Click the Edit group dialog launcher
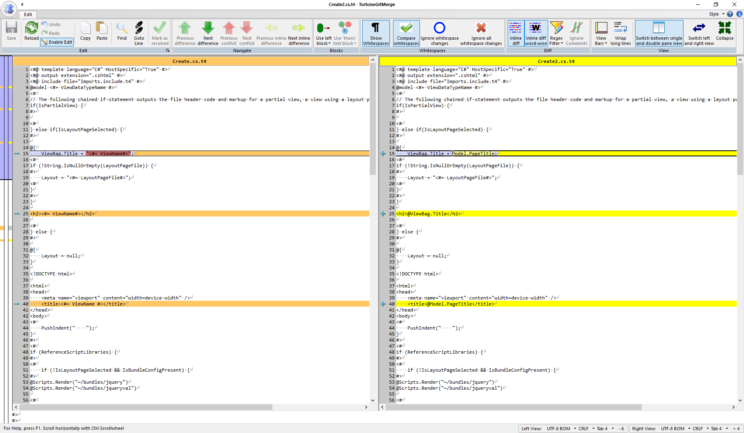 pos(167,50)
